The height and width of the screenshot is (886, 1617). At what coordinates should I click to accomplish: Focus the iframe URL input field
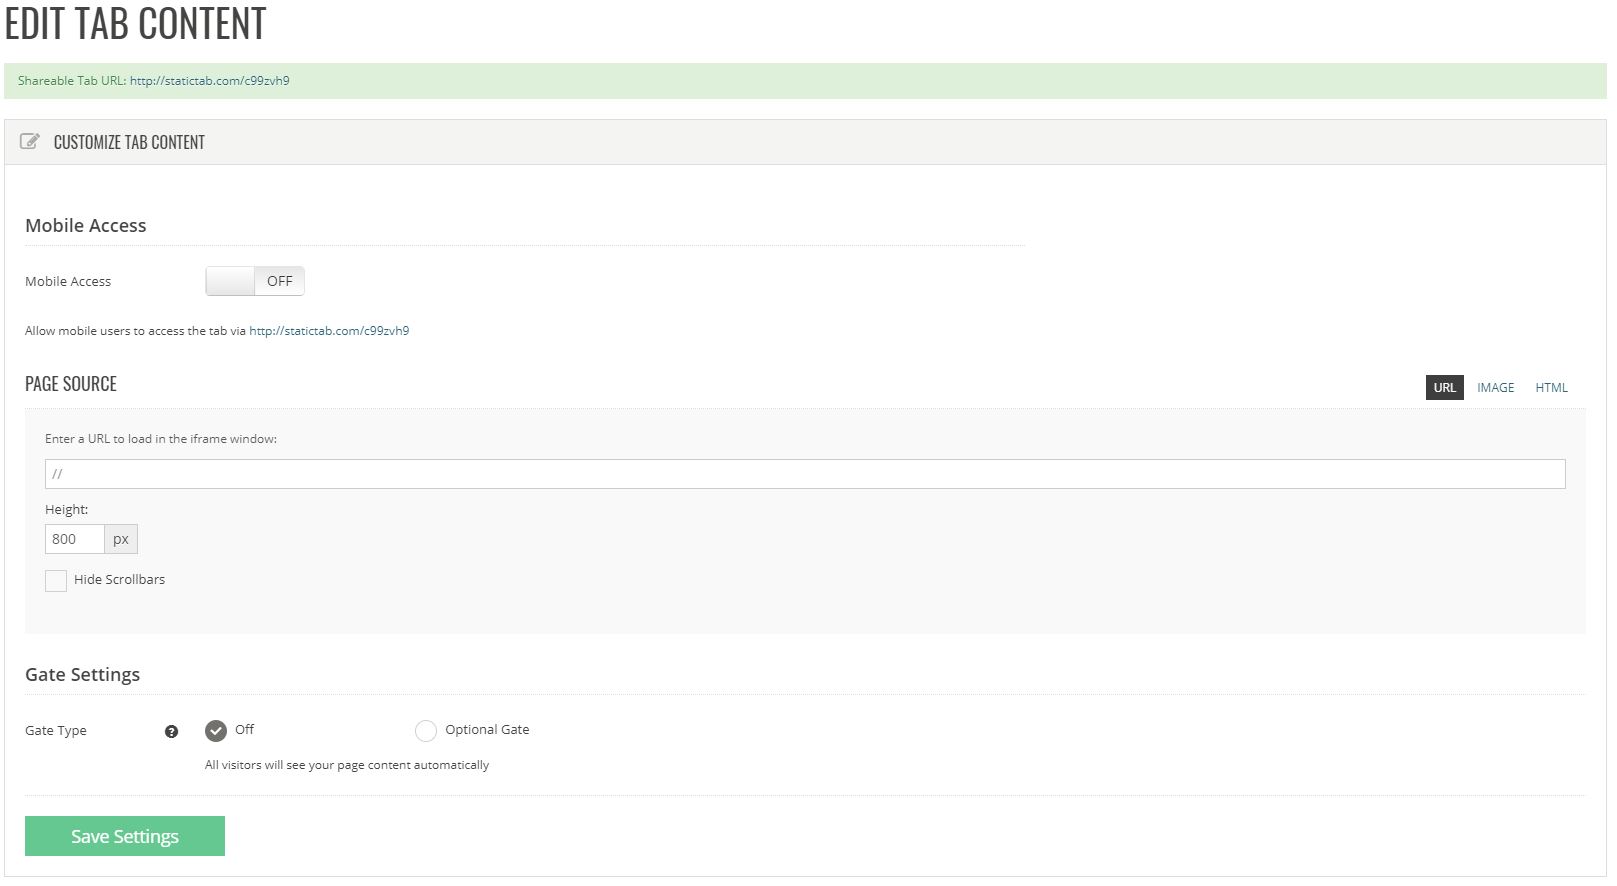coord(804,474)
